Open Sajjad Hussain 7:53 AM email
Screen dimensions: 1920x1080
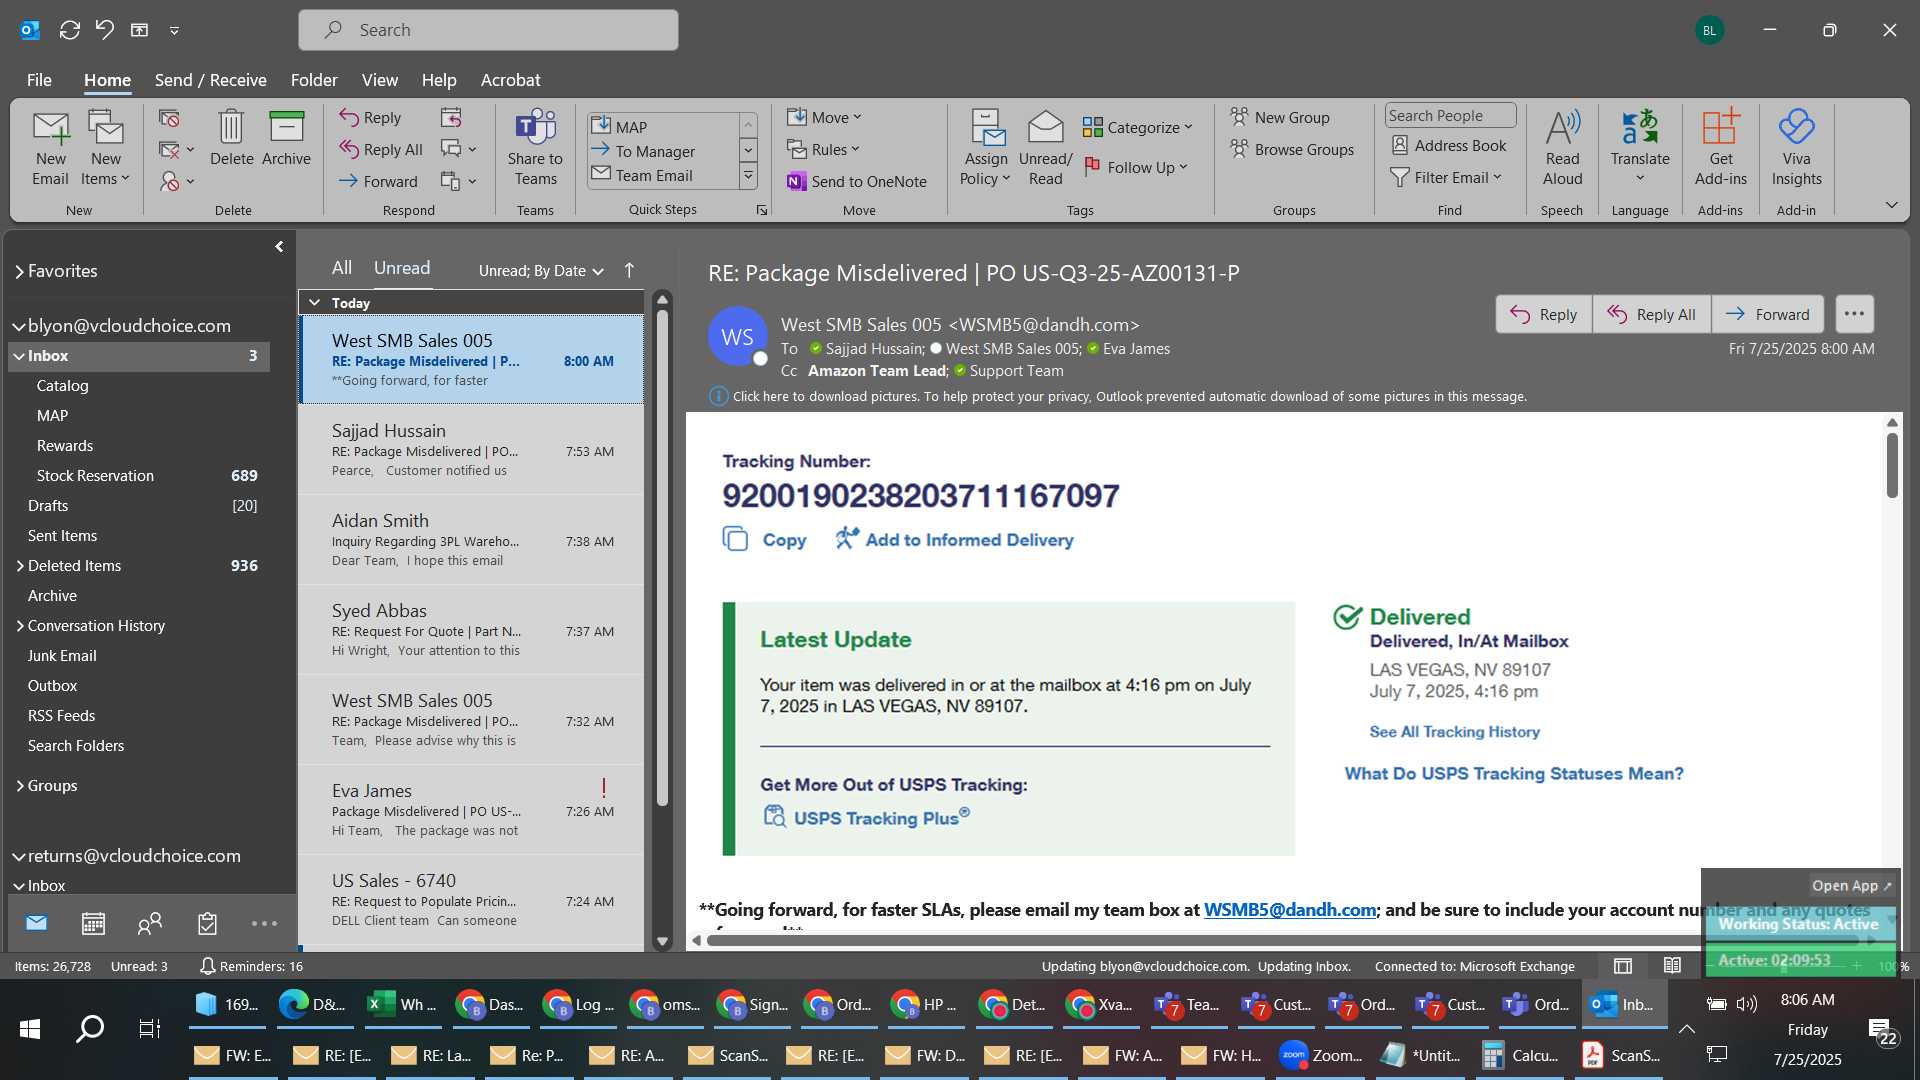point(471,450)
